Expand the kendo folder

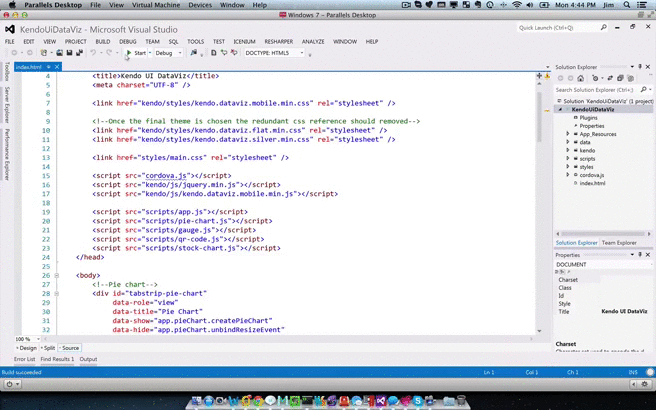pyautogui.click(x=568, y=150)
